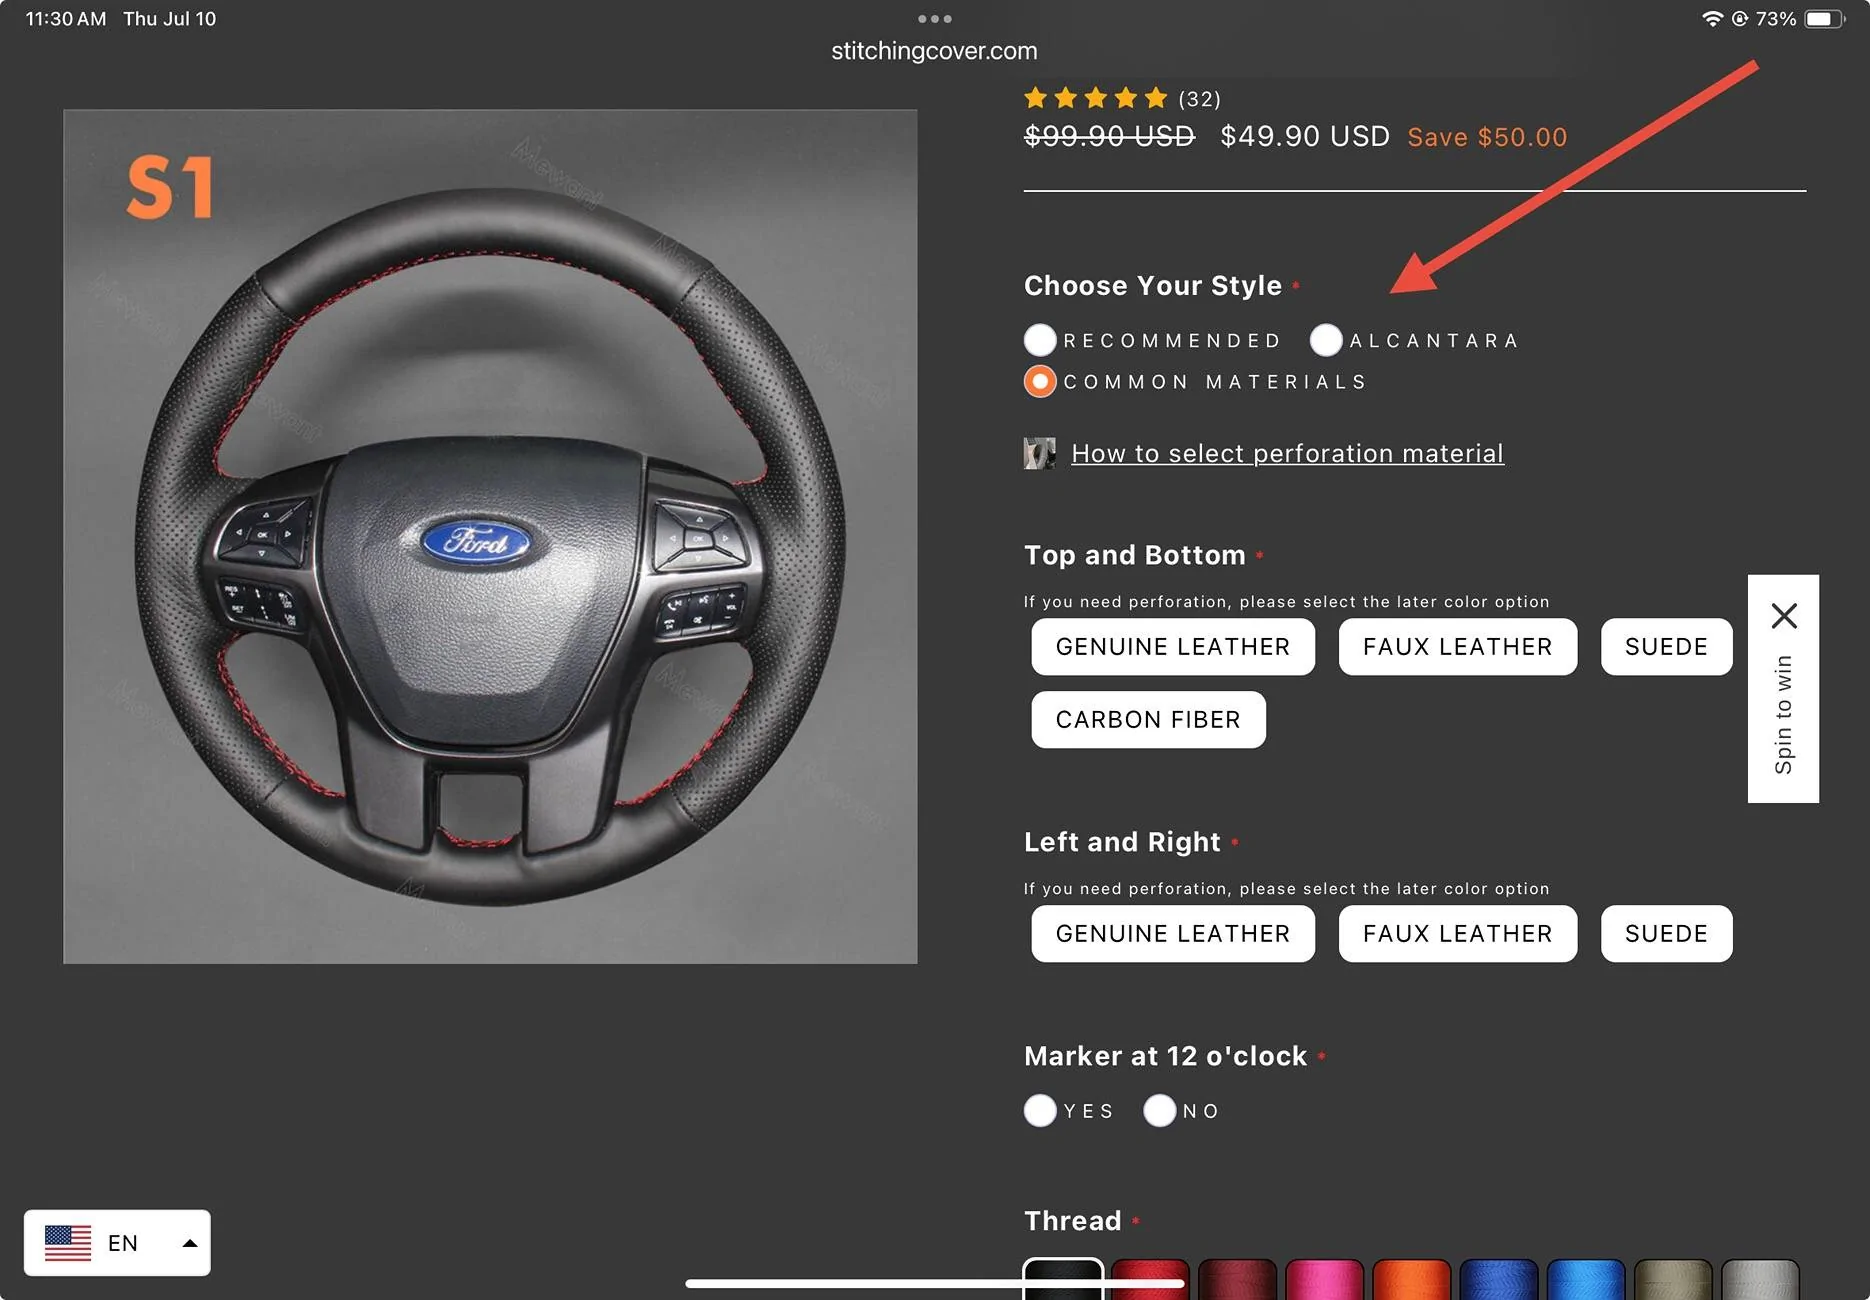Tap the rotation lock status icon
Screen dimensions: 1870x1300
coord(1740,18)
